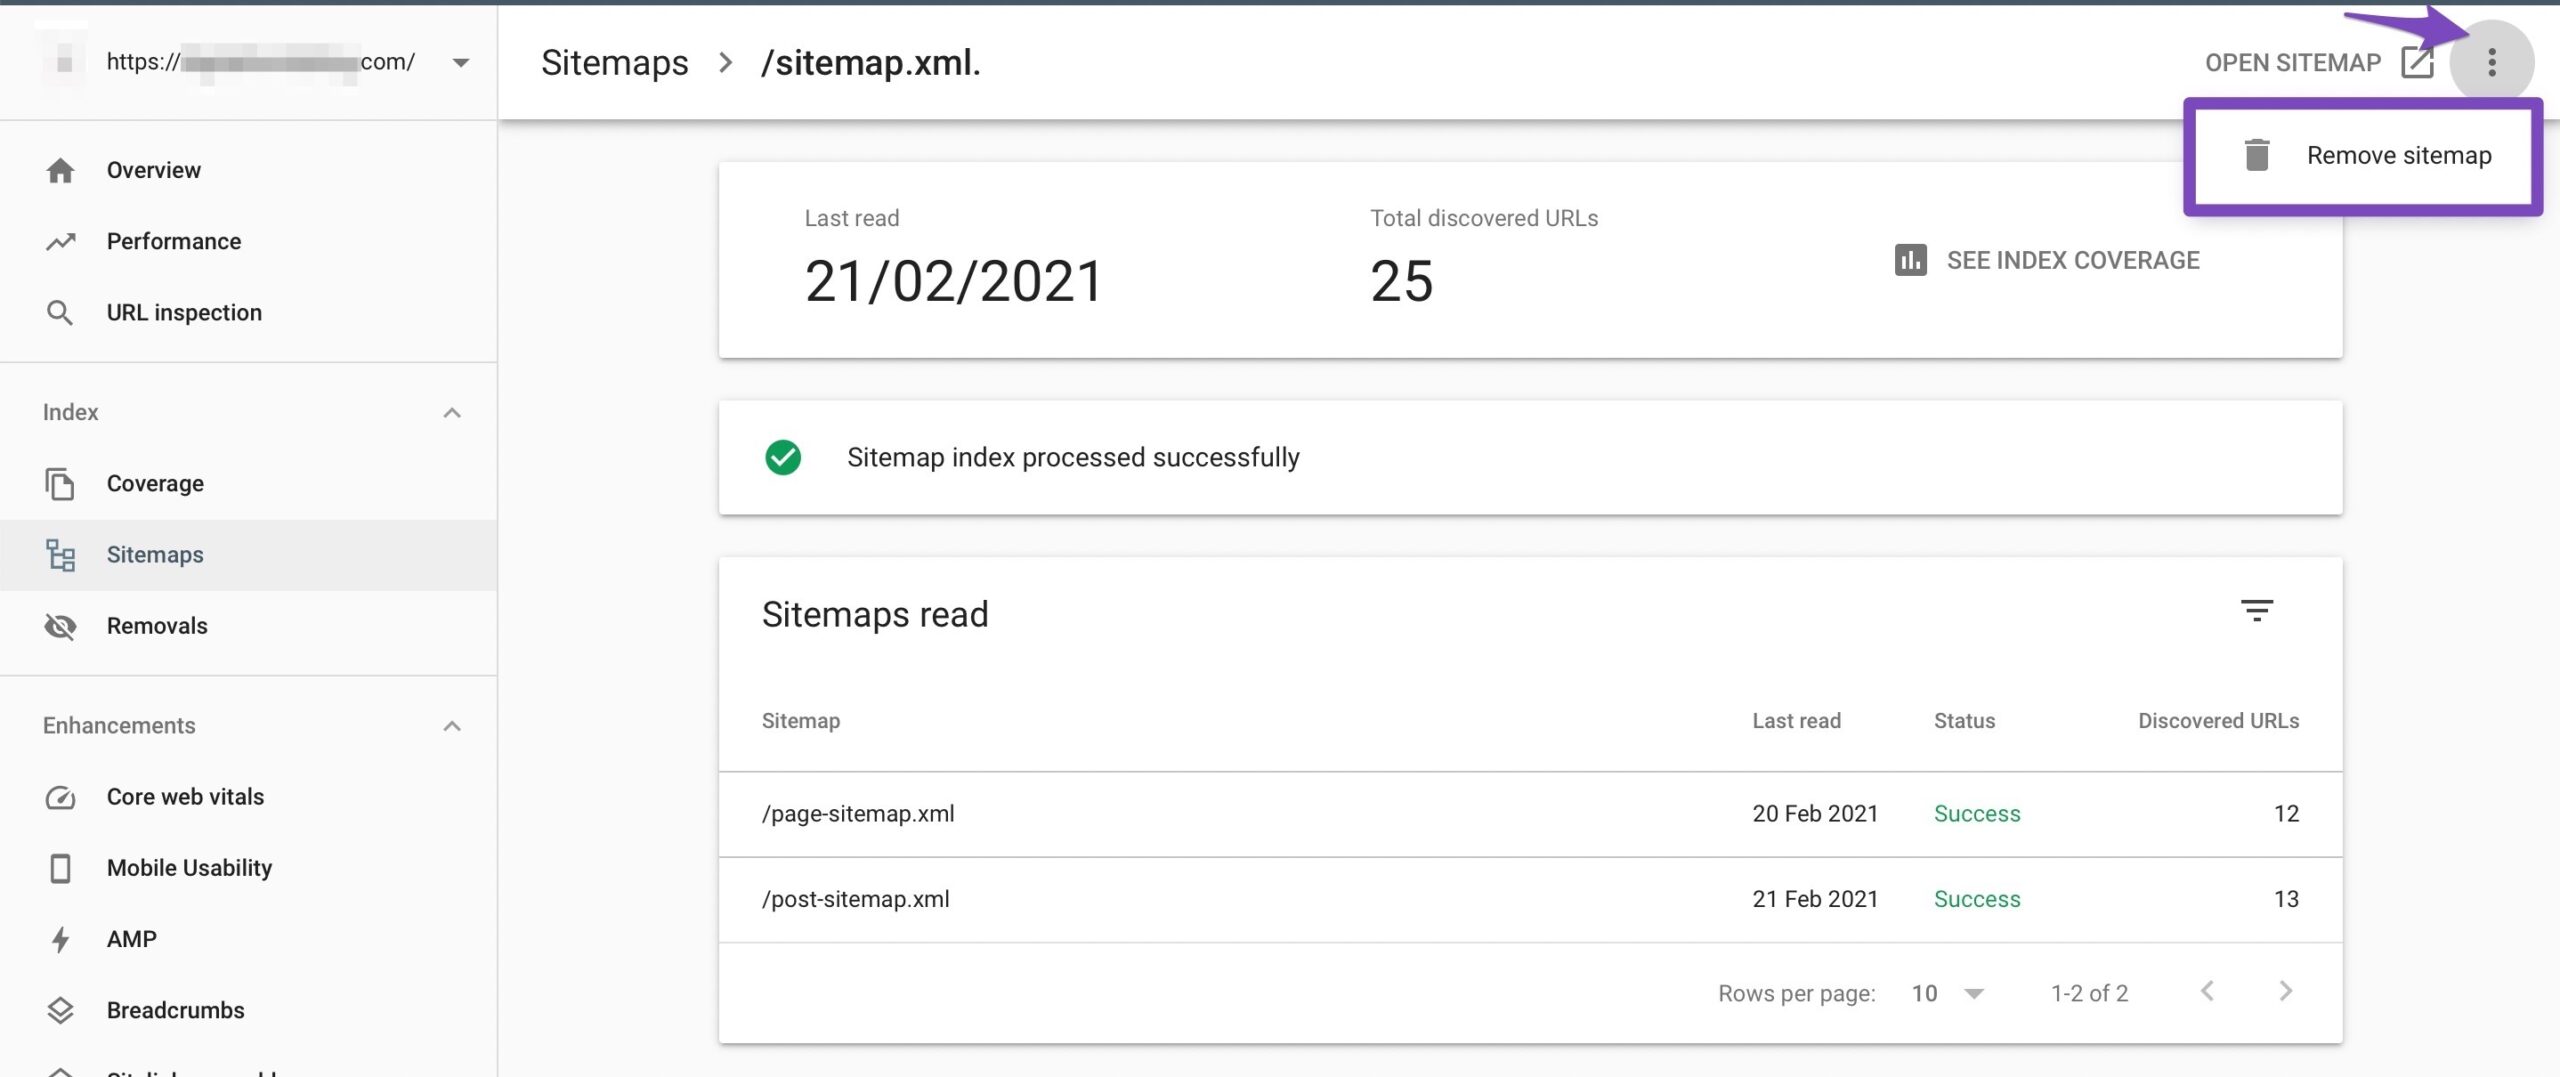
Task: Open the Performance report
Action: pos(173,242)
